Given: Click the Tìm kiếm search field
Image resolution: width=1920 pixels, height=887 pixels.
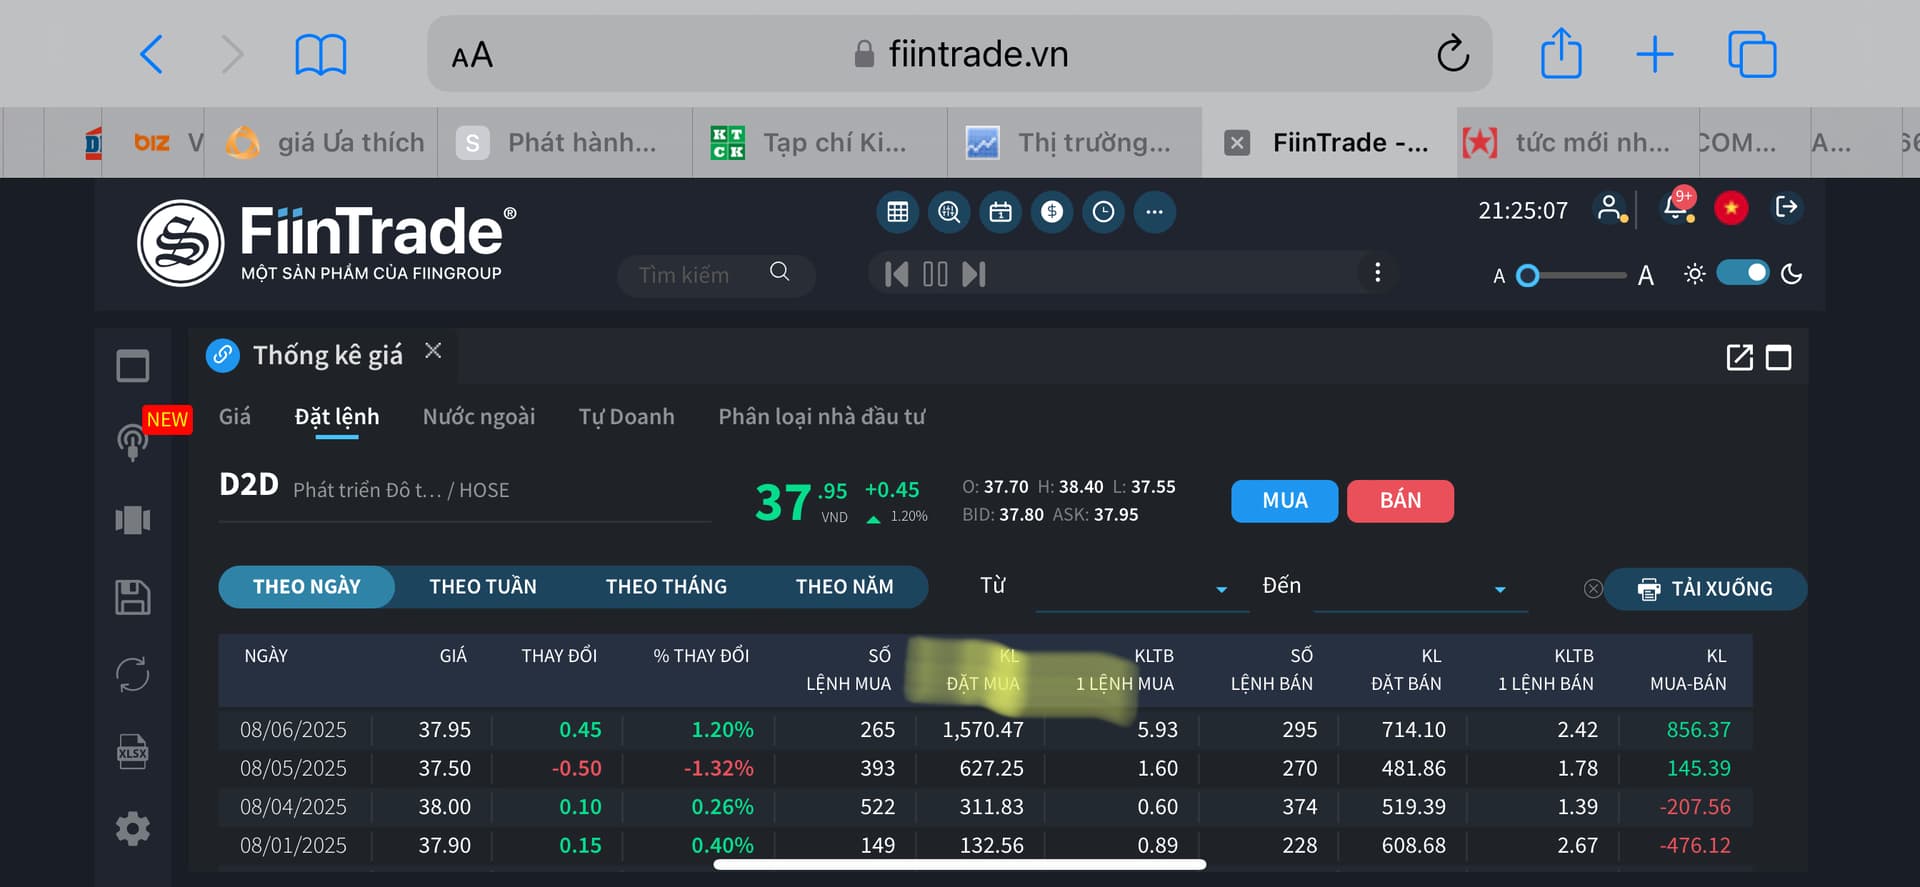Looking at the screenshot, I should 700,275.
